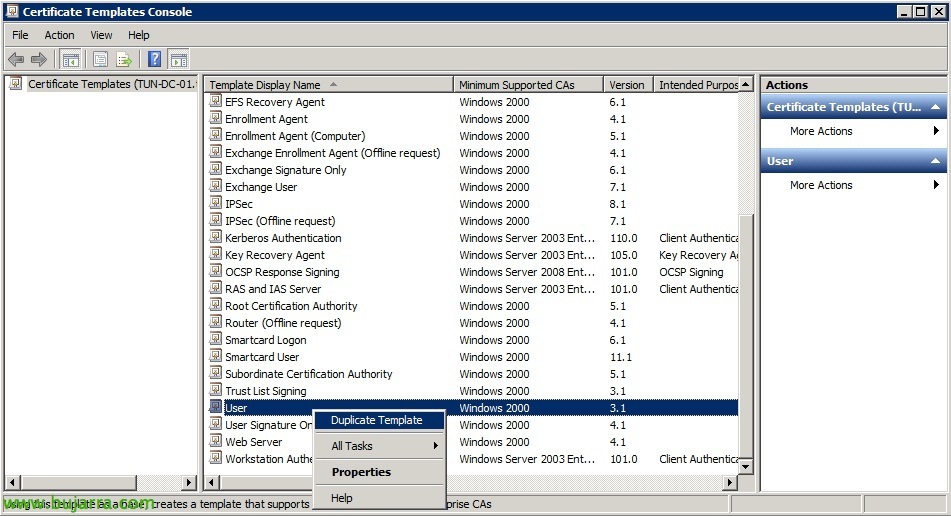Choose Duplicate Template from the context menu

click(x=379, y=420)
